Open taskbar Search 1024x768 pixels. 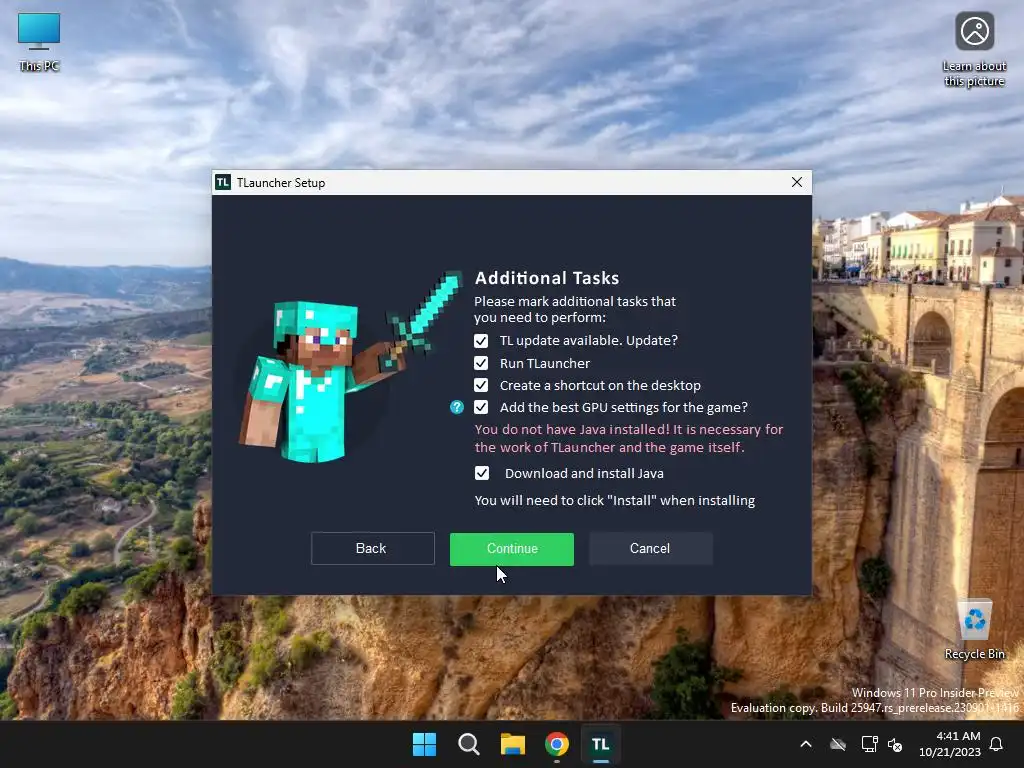point(468,744)
